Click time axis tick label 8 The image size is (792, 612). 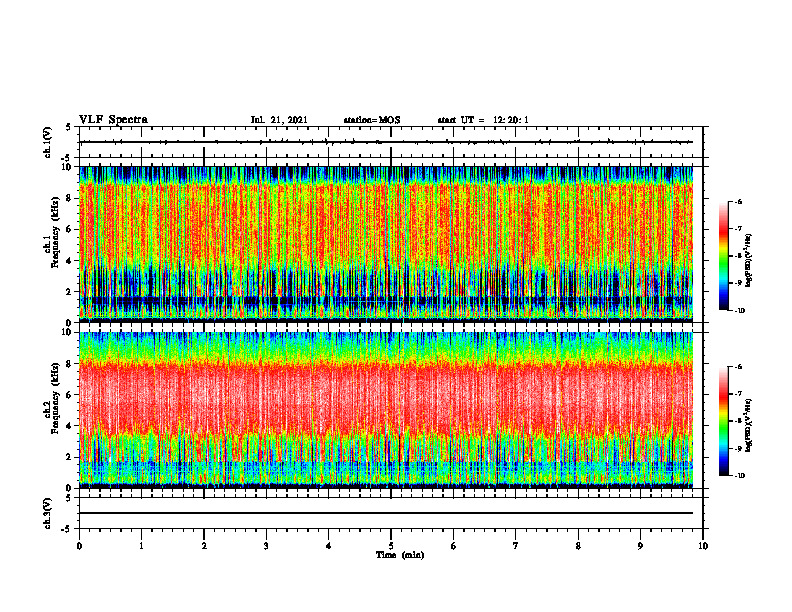578,546
